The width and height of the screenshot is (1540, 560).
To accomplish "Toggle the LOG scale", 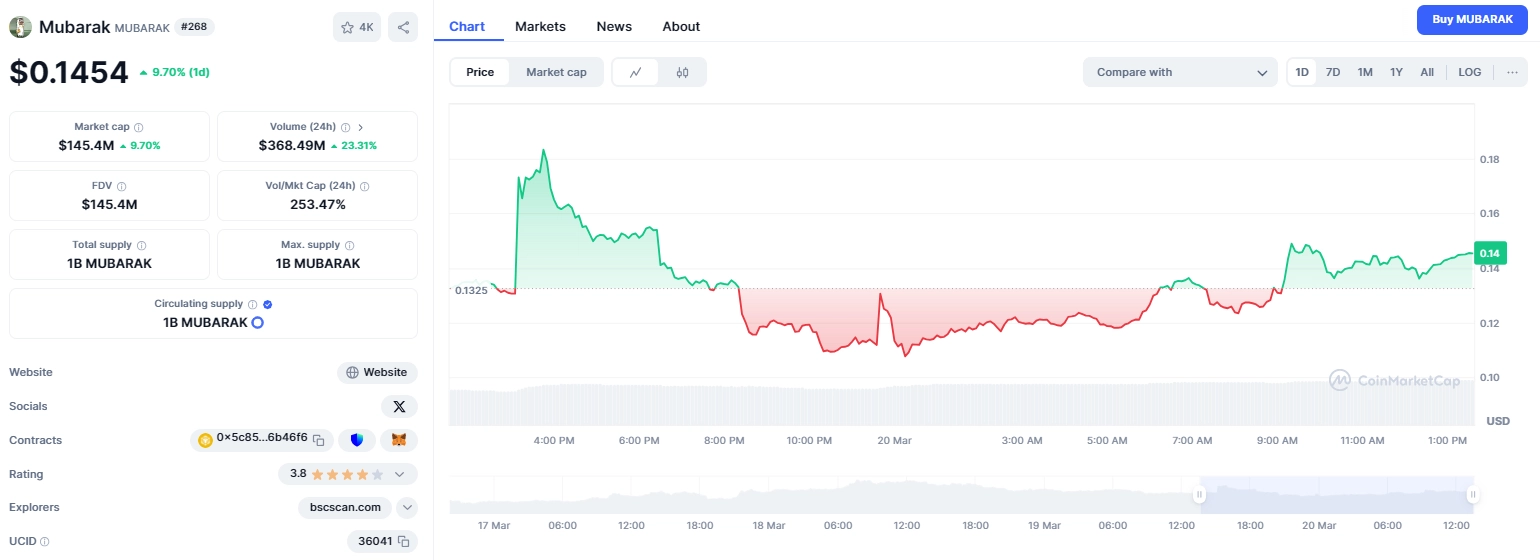I will point(1470,72).
